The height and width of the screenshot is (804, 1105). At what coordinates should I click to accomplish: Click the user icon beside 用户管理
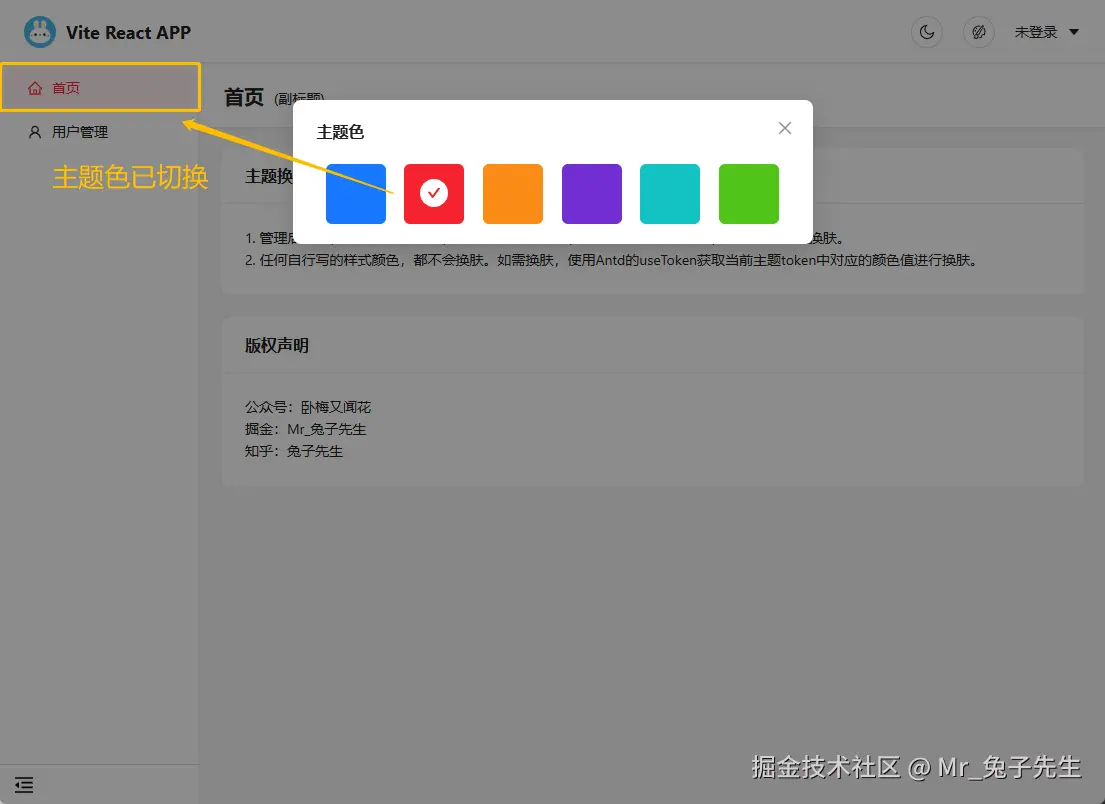[34, 131]
